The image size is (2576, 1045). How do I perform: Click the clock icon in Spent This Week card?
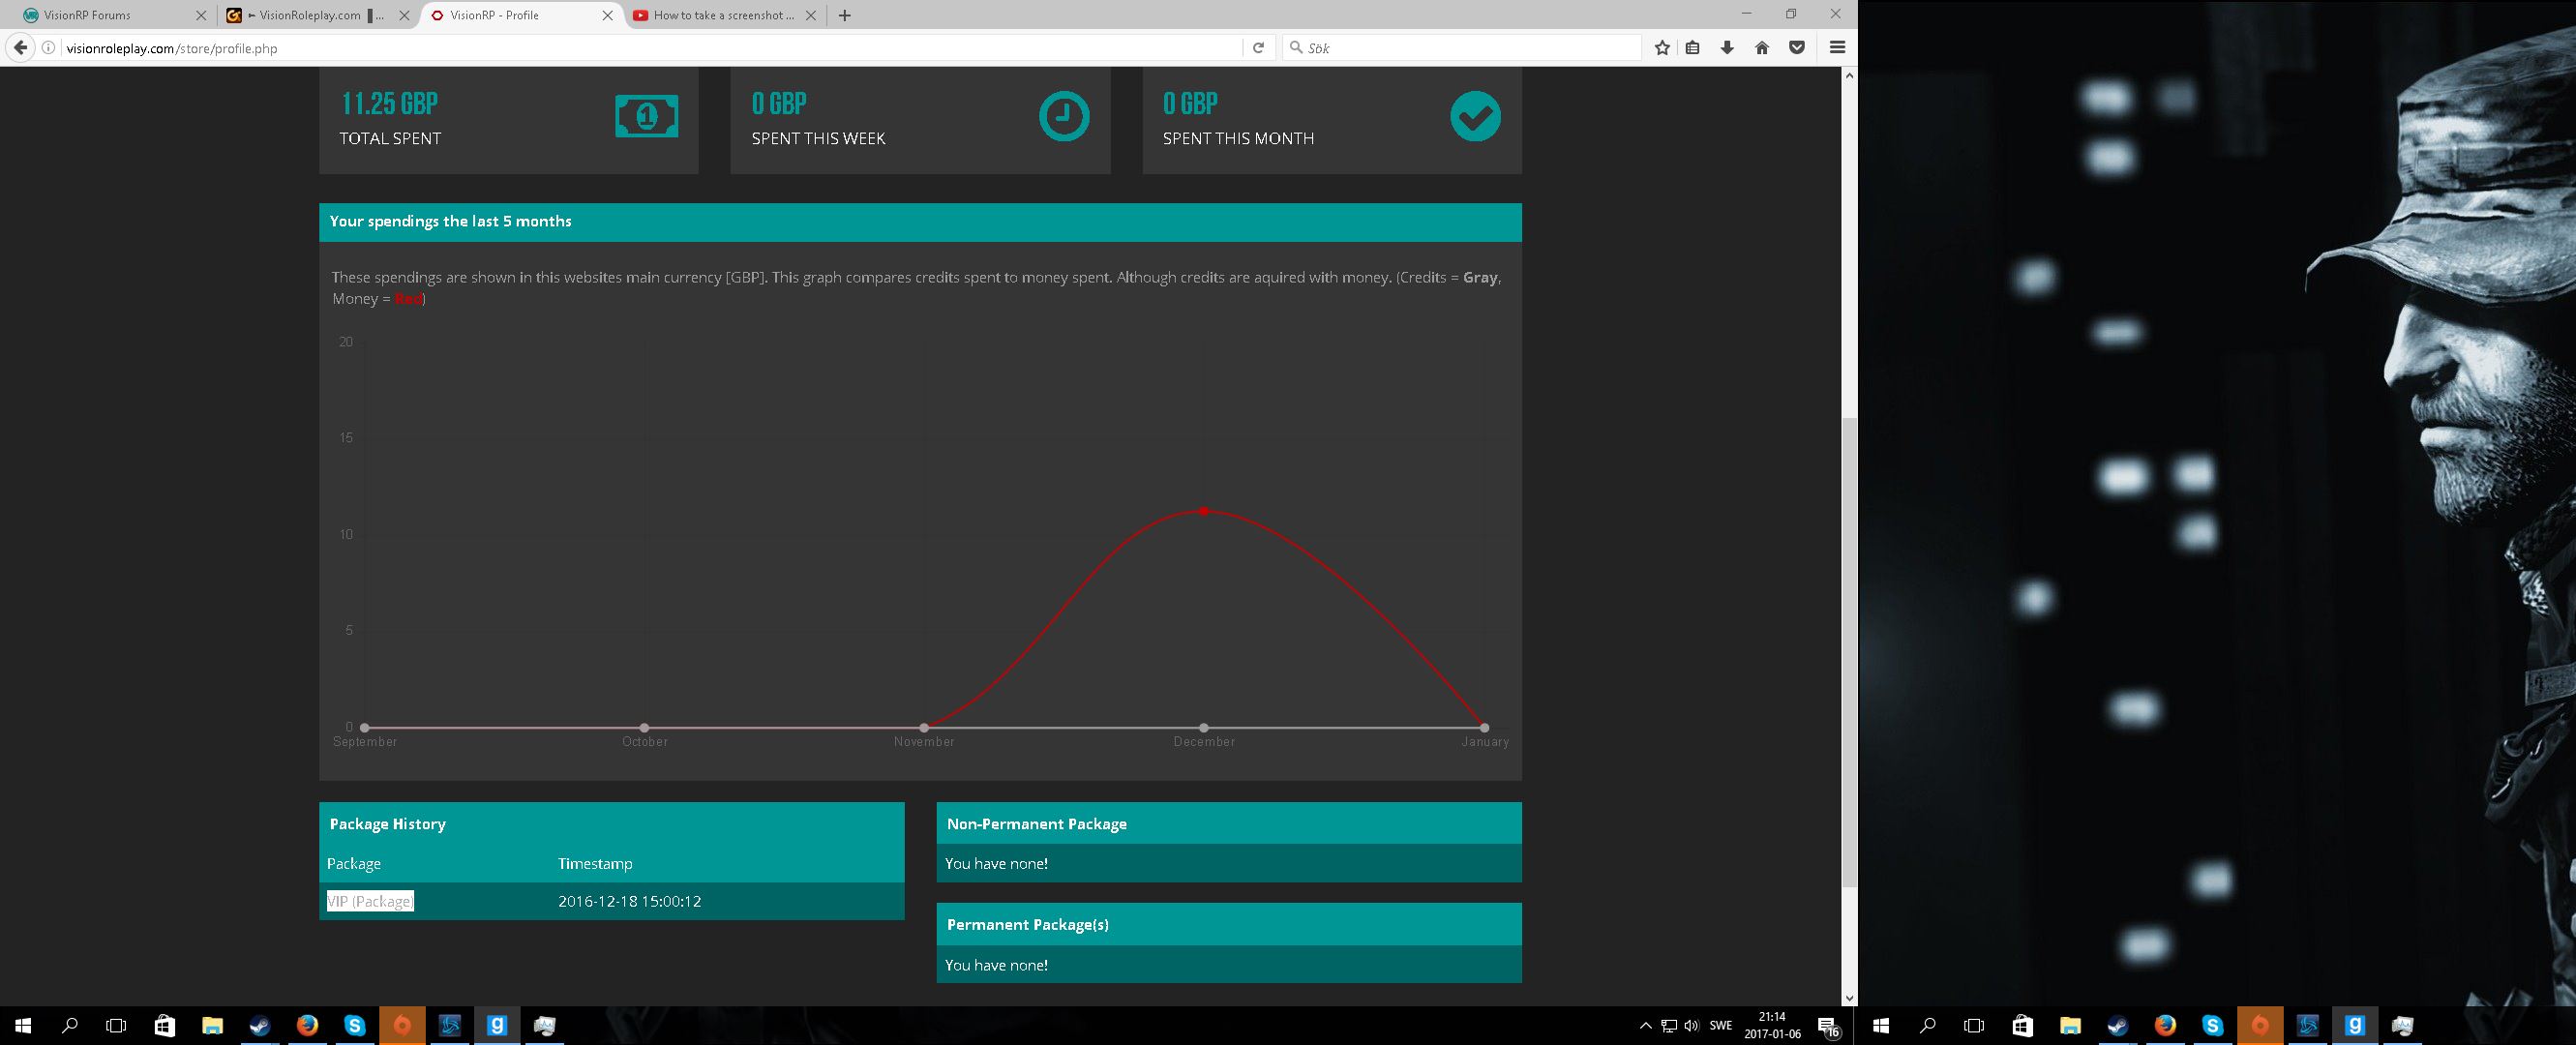[x=1064, y=117]
